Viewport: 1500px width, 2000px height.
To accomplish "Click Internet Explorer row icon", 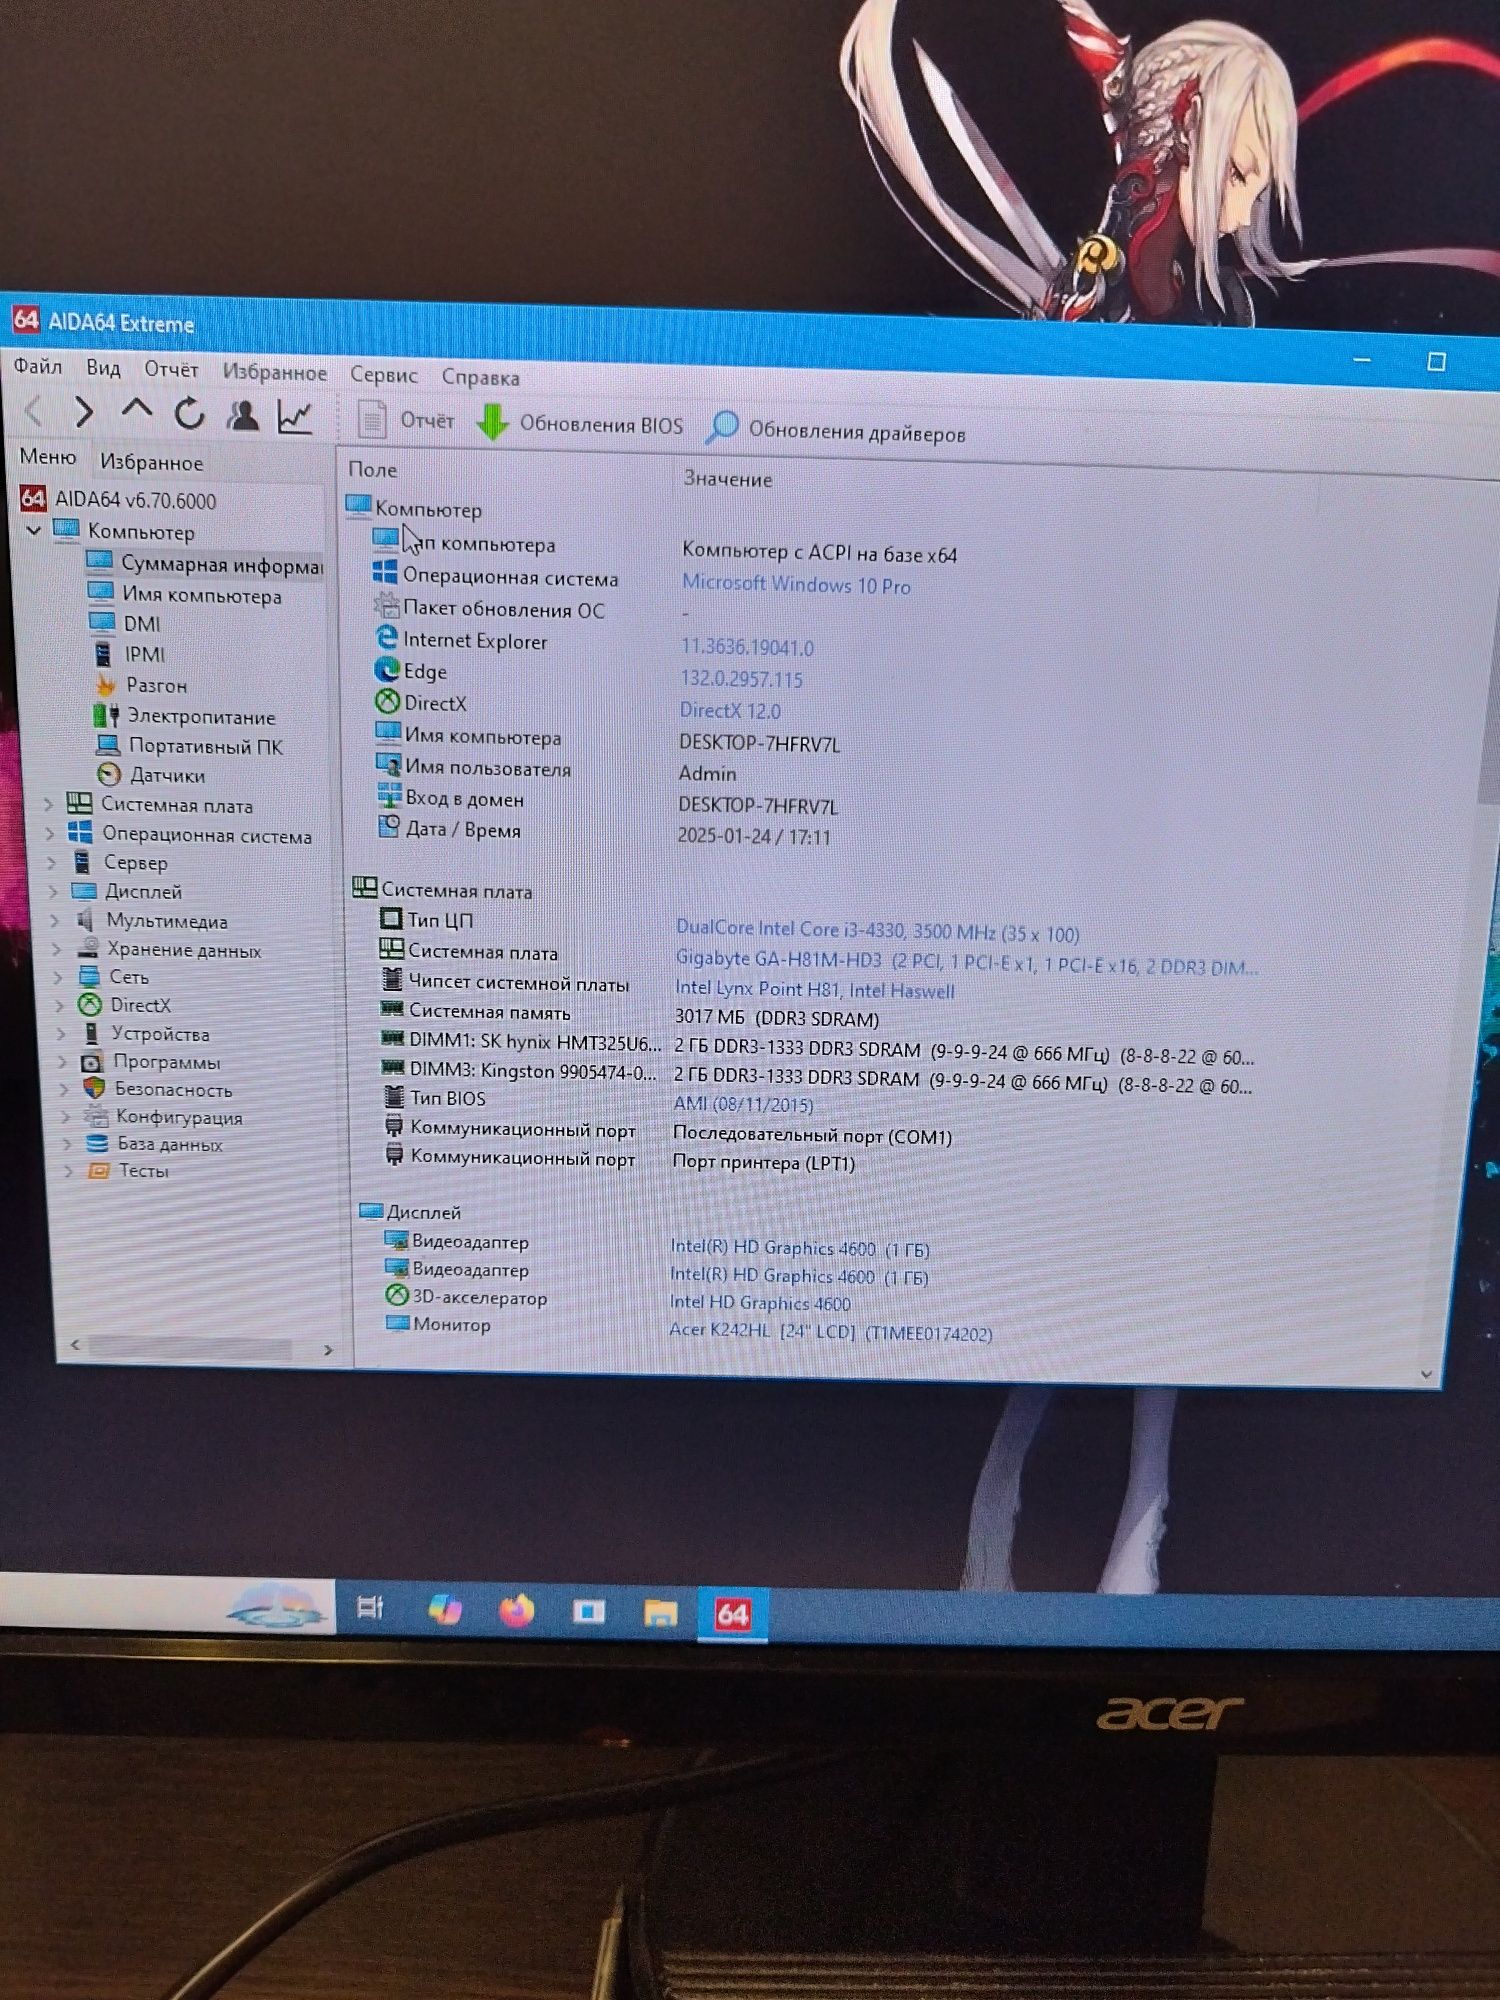I will coord(387,637).
